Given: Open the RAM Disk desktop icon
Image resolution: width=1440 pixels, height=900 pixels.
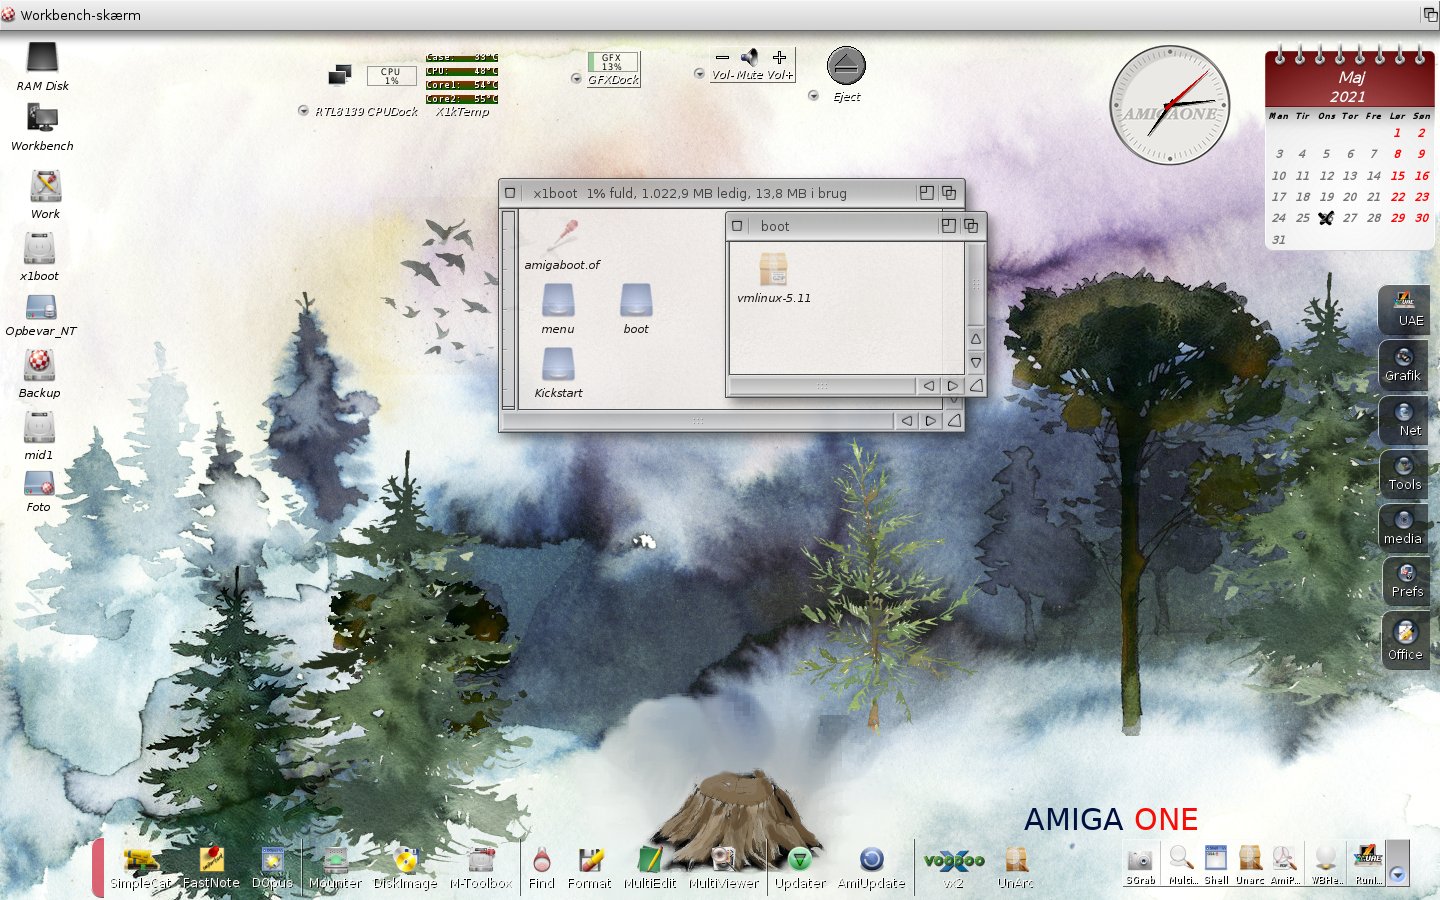Looking at the screenshot, I should 42,58.
